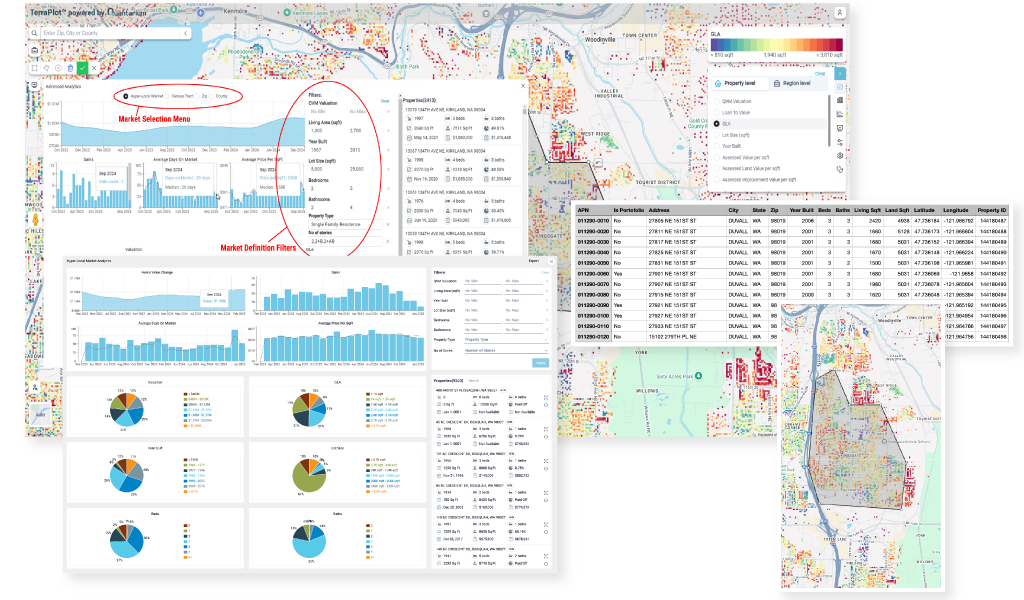This screenshot has width=1024, height=600.
Task: Select the GLA layer radio
Action: (716, 123)
